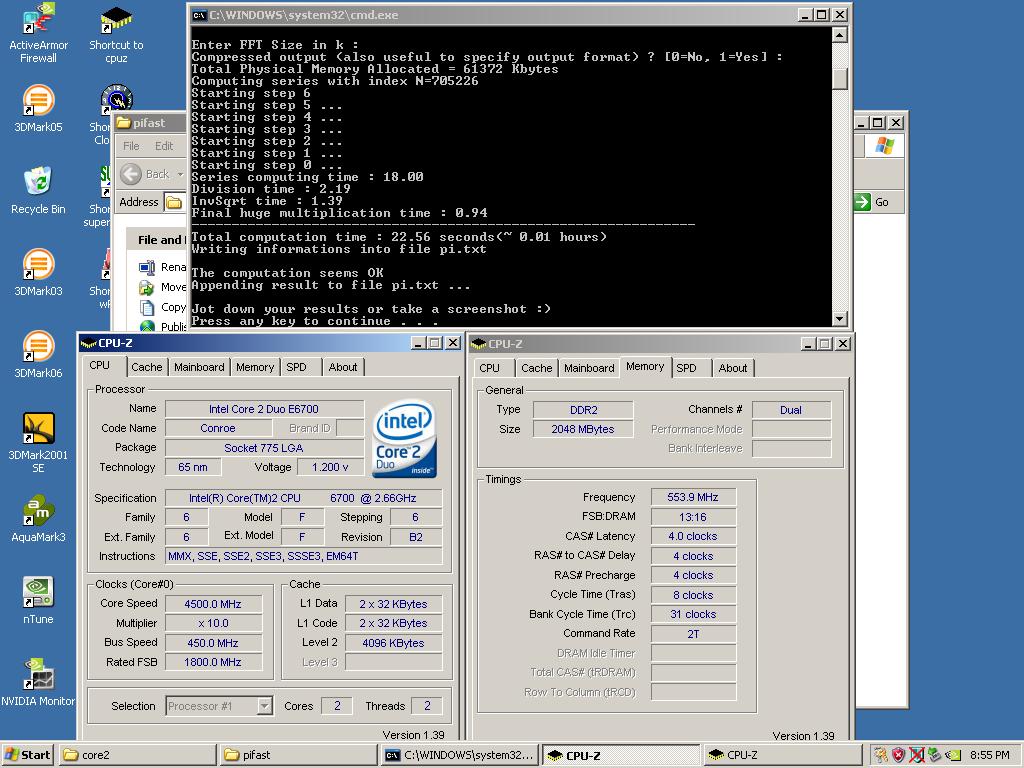Click the Publish file task icon
The height and width of the screenshot is (768, 1024).
(147, 326)
